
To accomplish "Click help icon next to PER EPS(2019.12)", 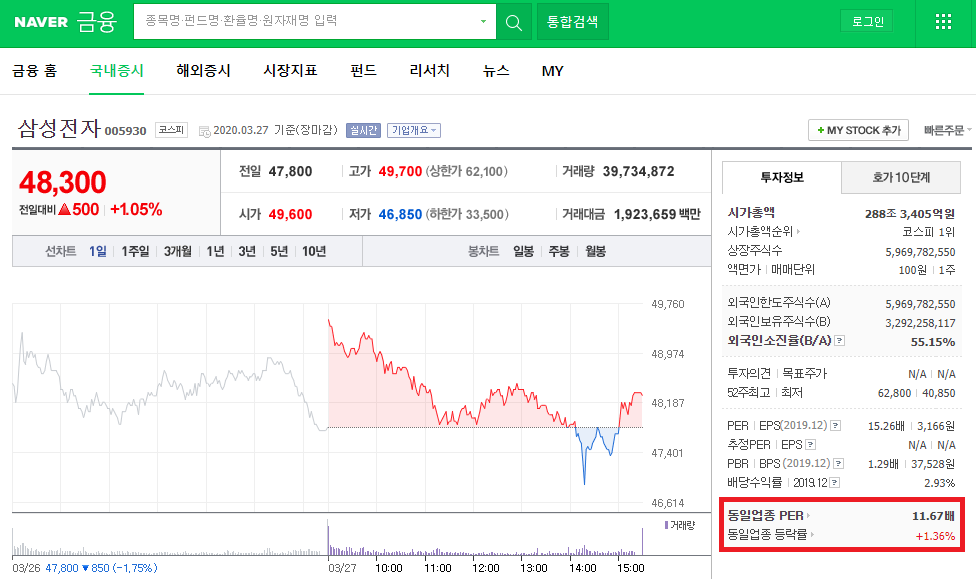I will pyautogui.click(x=836, y=426).
